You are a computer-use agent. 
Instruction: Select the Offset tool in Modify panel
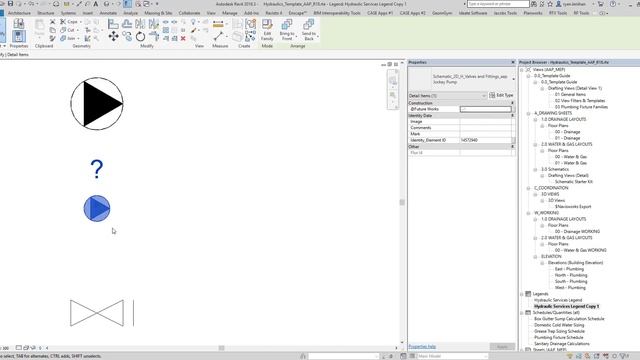point(127,24)
